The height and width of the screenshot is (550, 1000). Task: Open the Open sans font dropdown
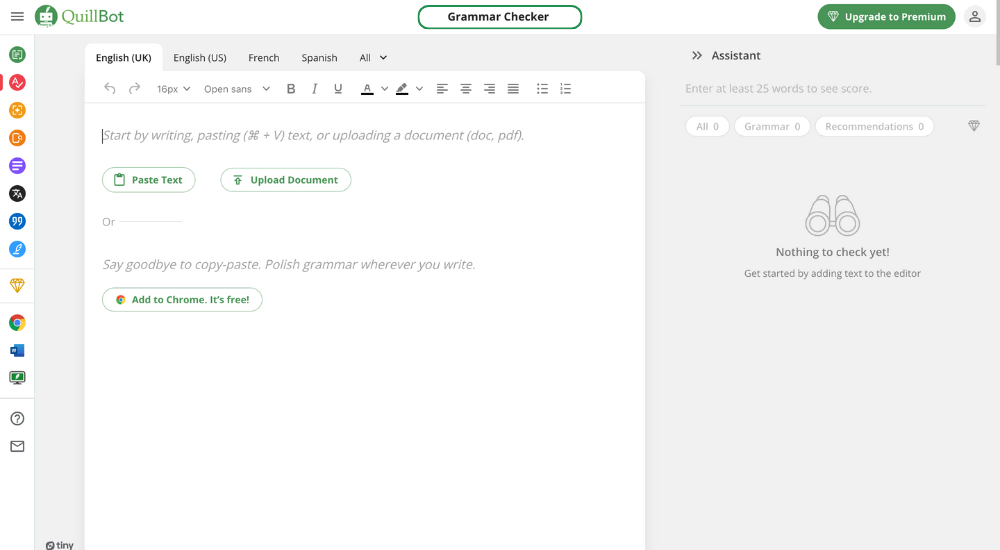237,89
